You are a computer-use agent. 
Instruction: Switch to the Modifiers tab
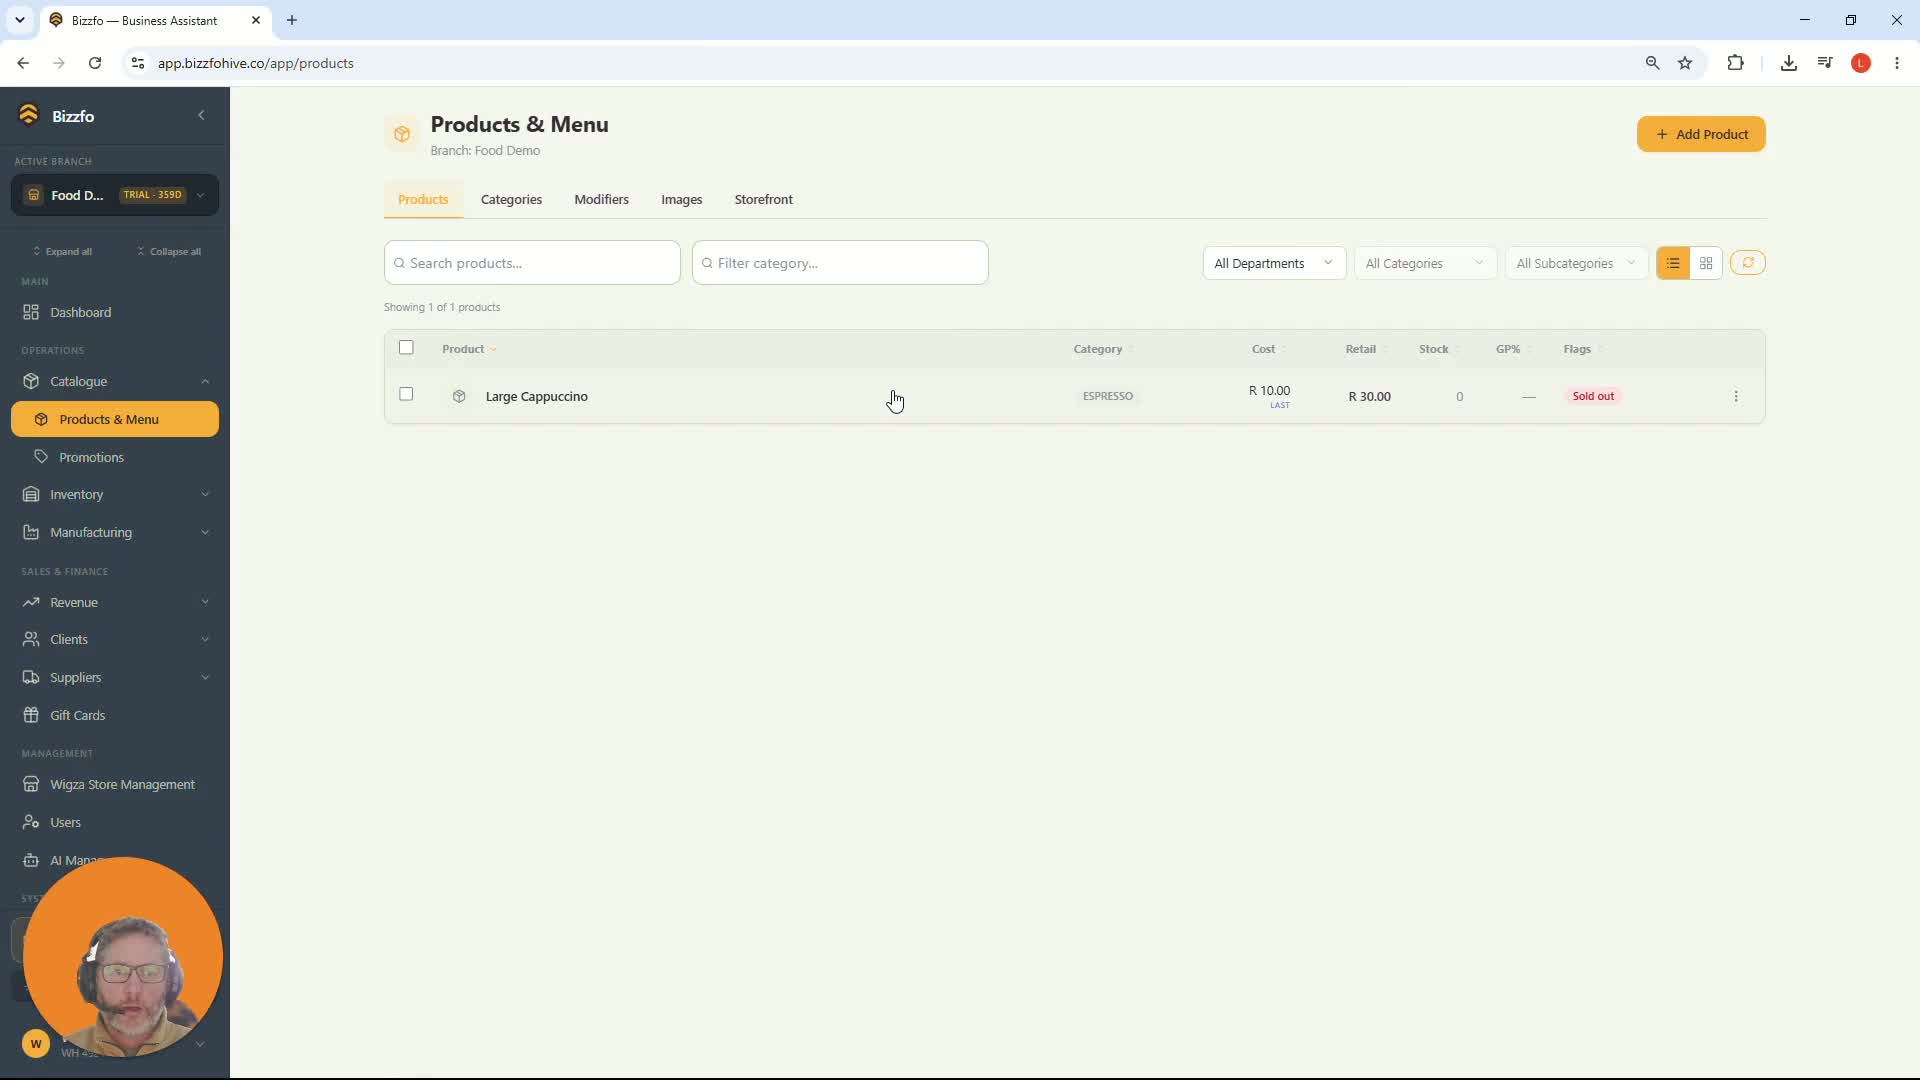point(601,200)
